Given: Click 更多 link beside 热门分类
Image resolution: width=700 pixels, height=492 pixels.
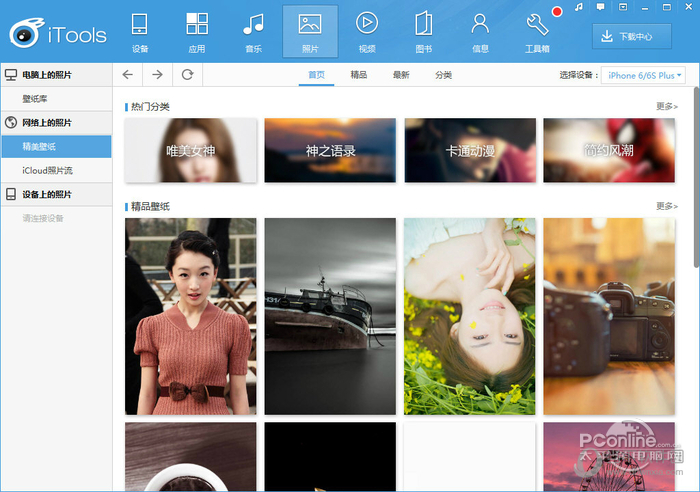Looking at the screenshot, I should coord(667,106).
